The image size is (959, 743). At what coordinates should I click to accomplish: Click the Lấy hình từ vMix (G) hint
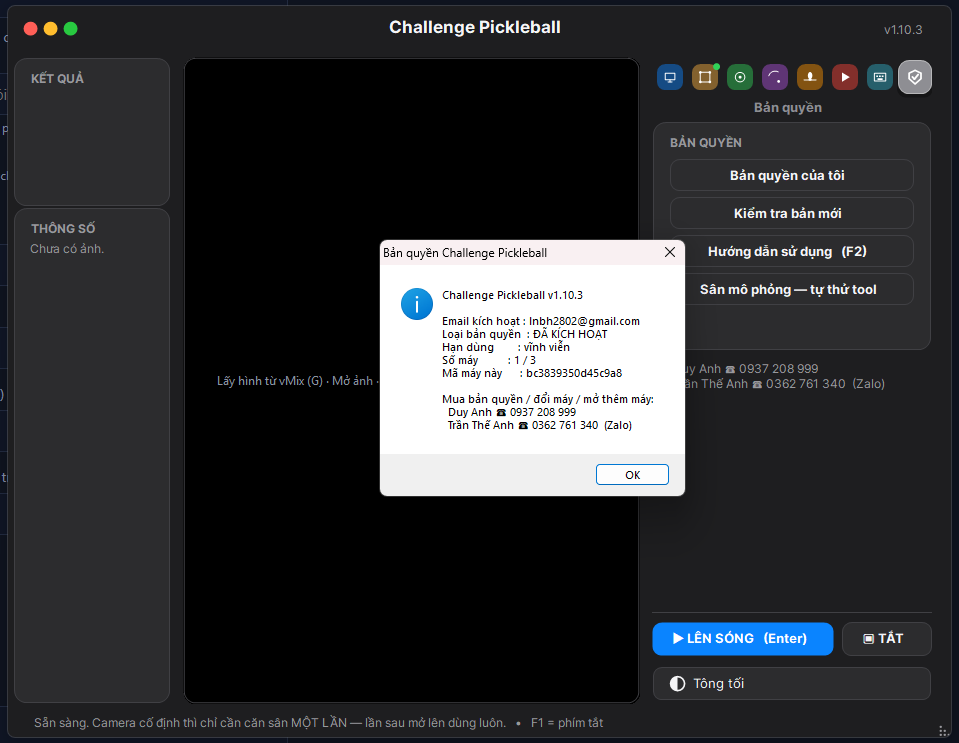pyautogui.click(x=270, y=381)
